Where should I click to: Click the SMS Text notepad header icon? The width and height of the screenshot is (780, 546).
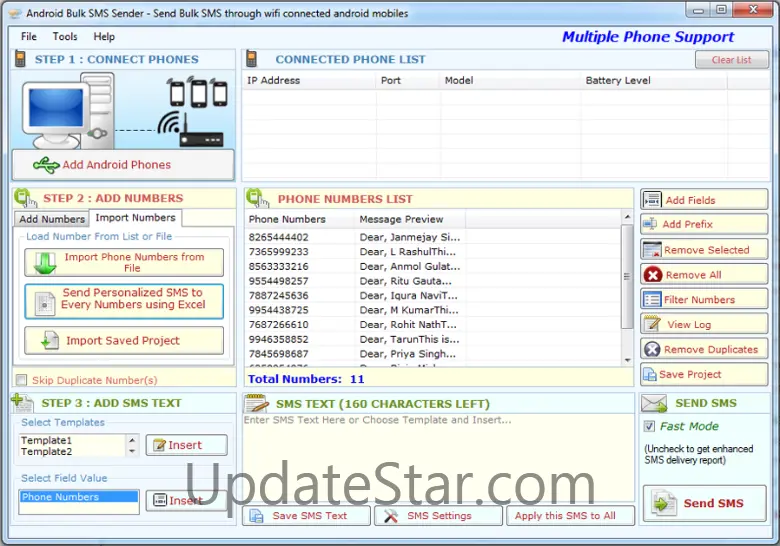tap(256, 403)
